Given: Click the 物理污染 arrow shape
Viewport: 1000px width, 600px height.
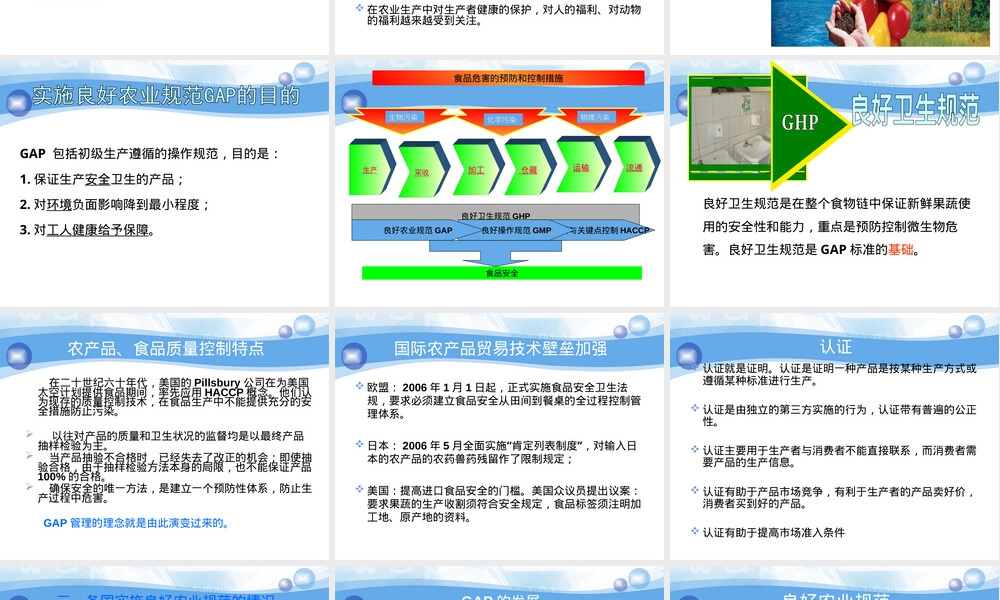Looking at the screenshot, I should click(x=596, y=119).
